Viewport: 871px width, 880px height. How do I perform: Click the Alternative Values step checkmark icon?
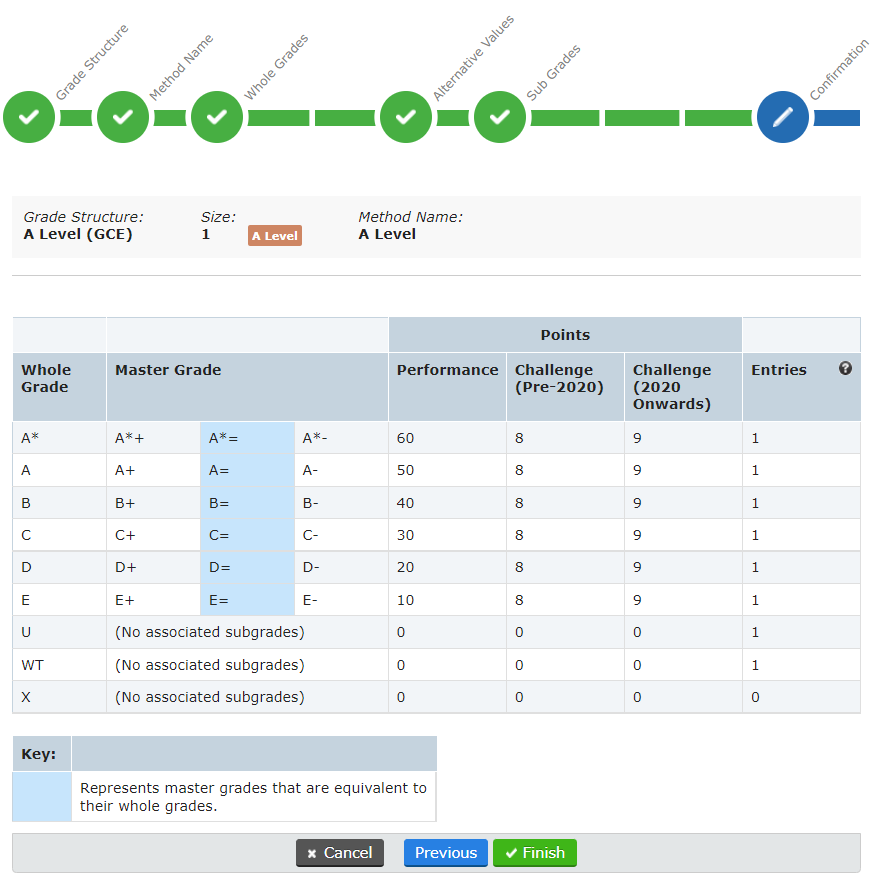click(x=406, y=117)
